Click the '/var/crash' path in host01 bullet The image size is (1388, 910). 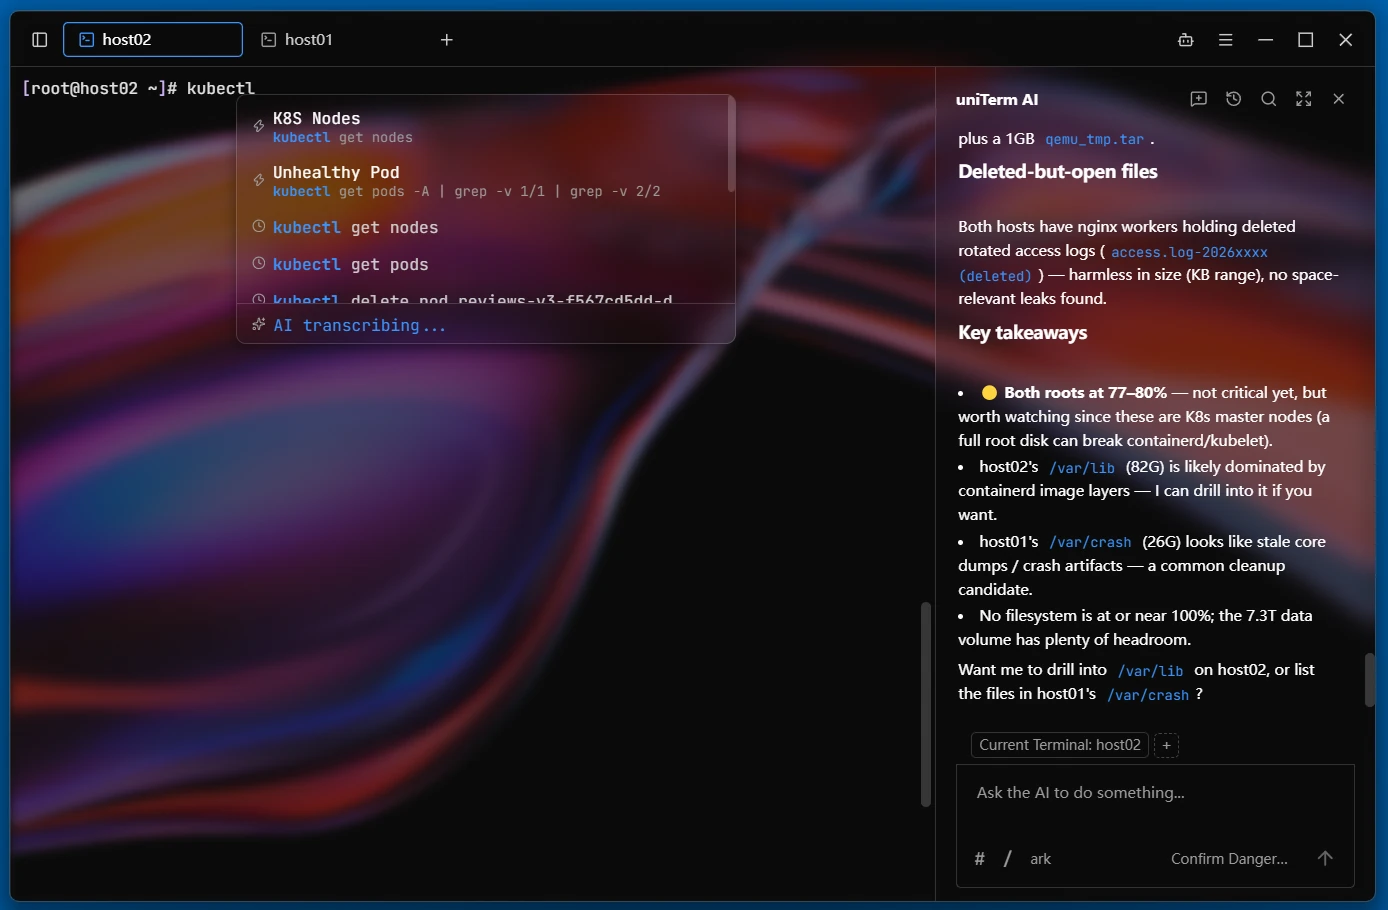click(1090, 543)
